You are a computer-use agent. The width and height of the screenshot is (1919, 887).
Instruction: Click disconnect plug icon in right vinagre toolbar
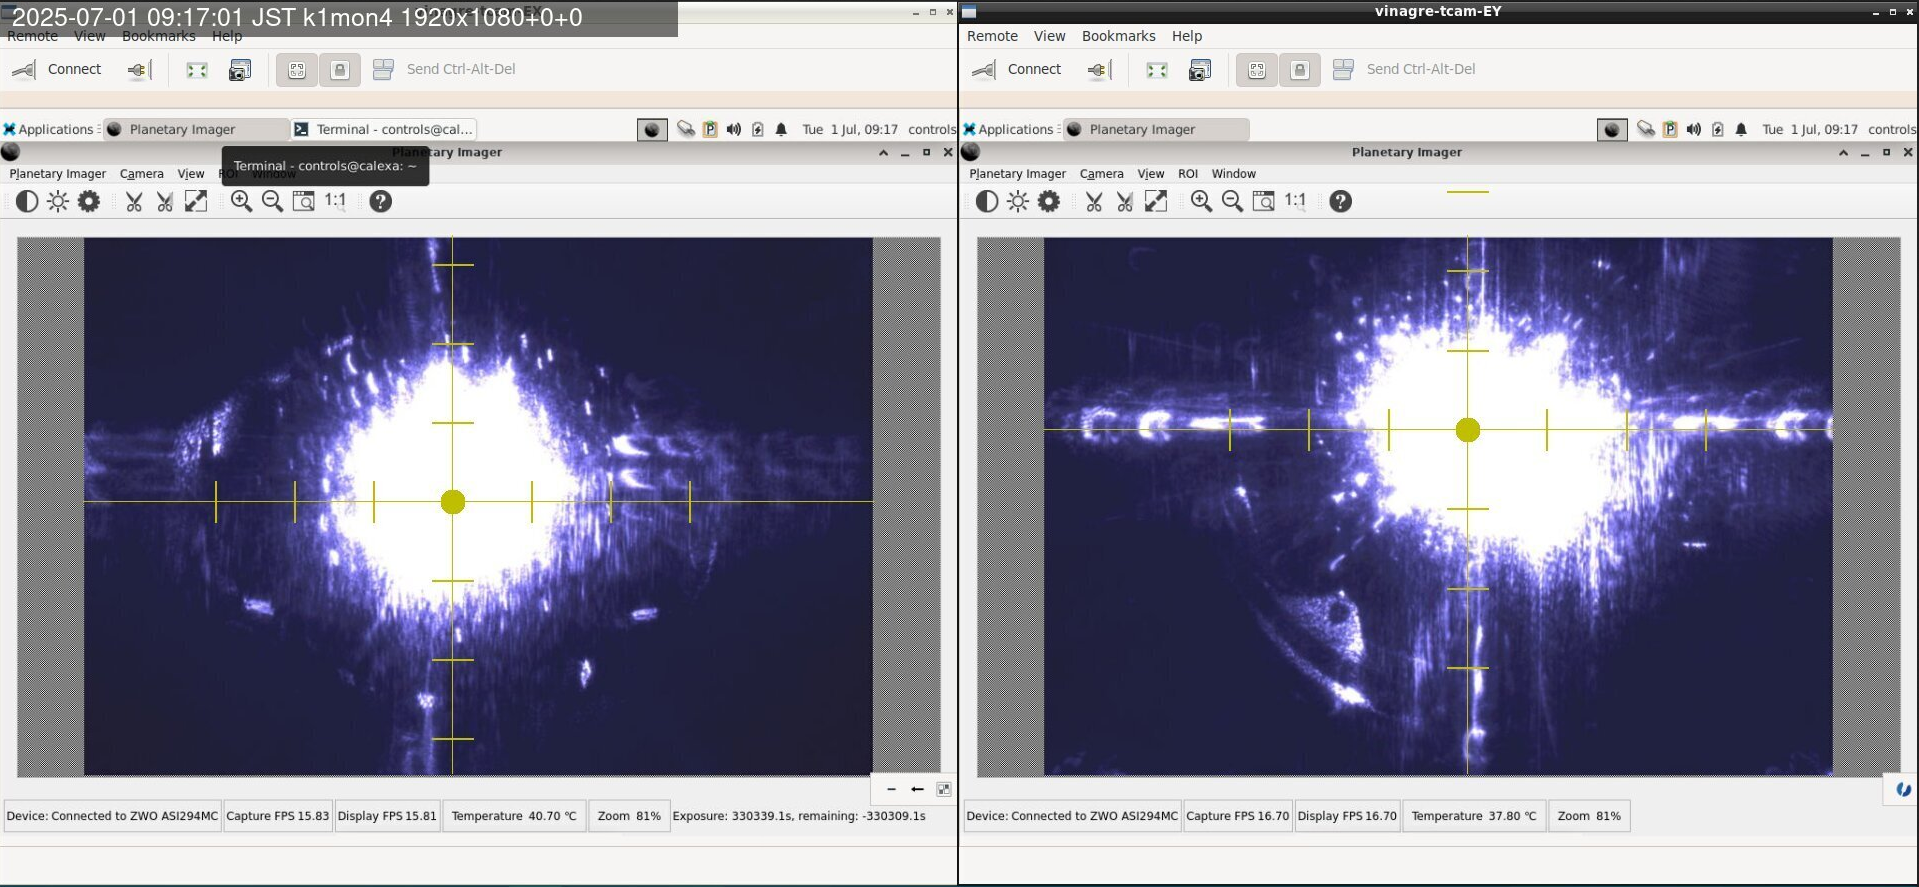coord(1099,69)
